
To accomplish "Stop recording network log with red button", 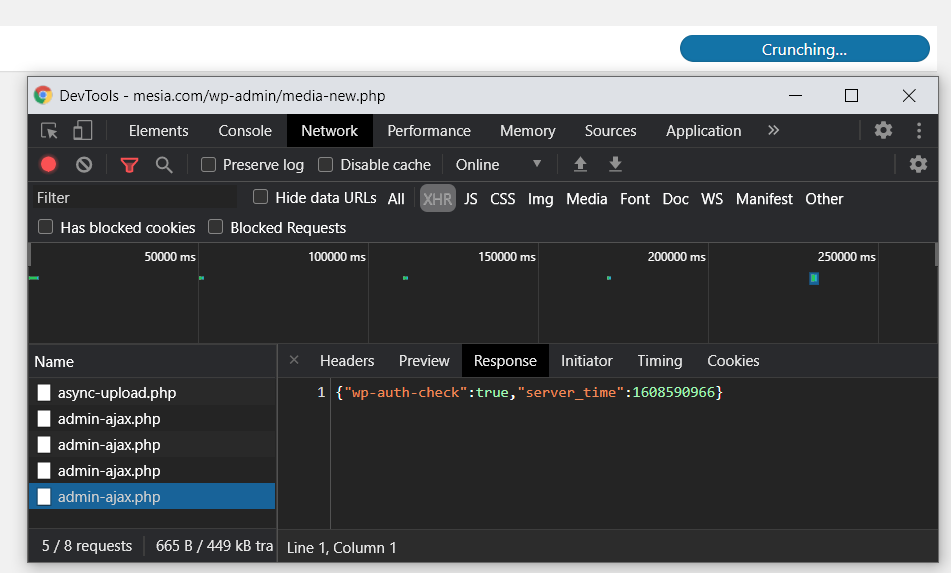I will coord(49,164).
